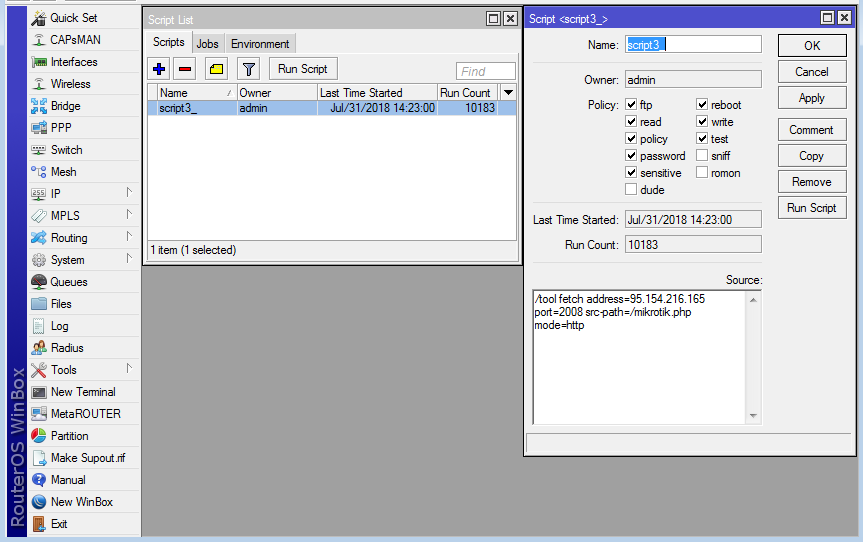Open CAPsMAN menu item
The width and height of the screenshot is (863, 542).
pos(84,40)
